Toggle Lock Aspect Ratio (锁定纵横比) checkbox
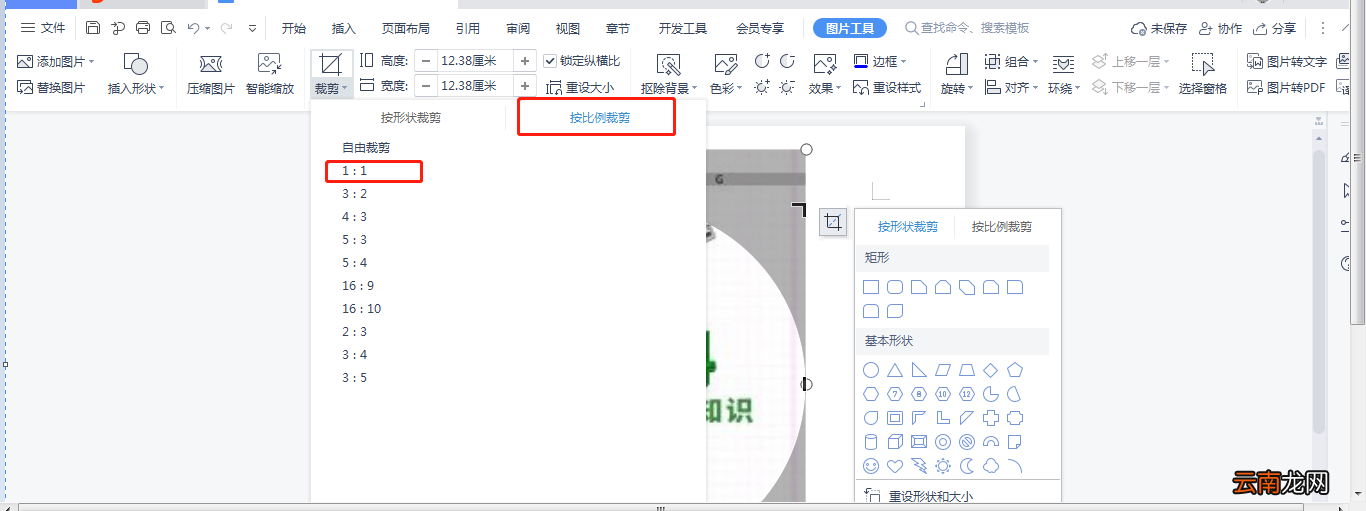Image resolution: width=1366 pixels, height=511 pixels. tap(550, 61)
